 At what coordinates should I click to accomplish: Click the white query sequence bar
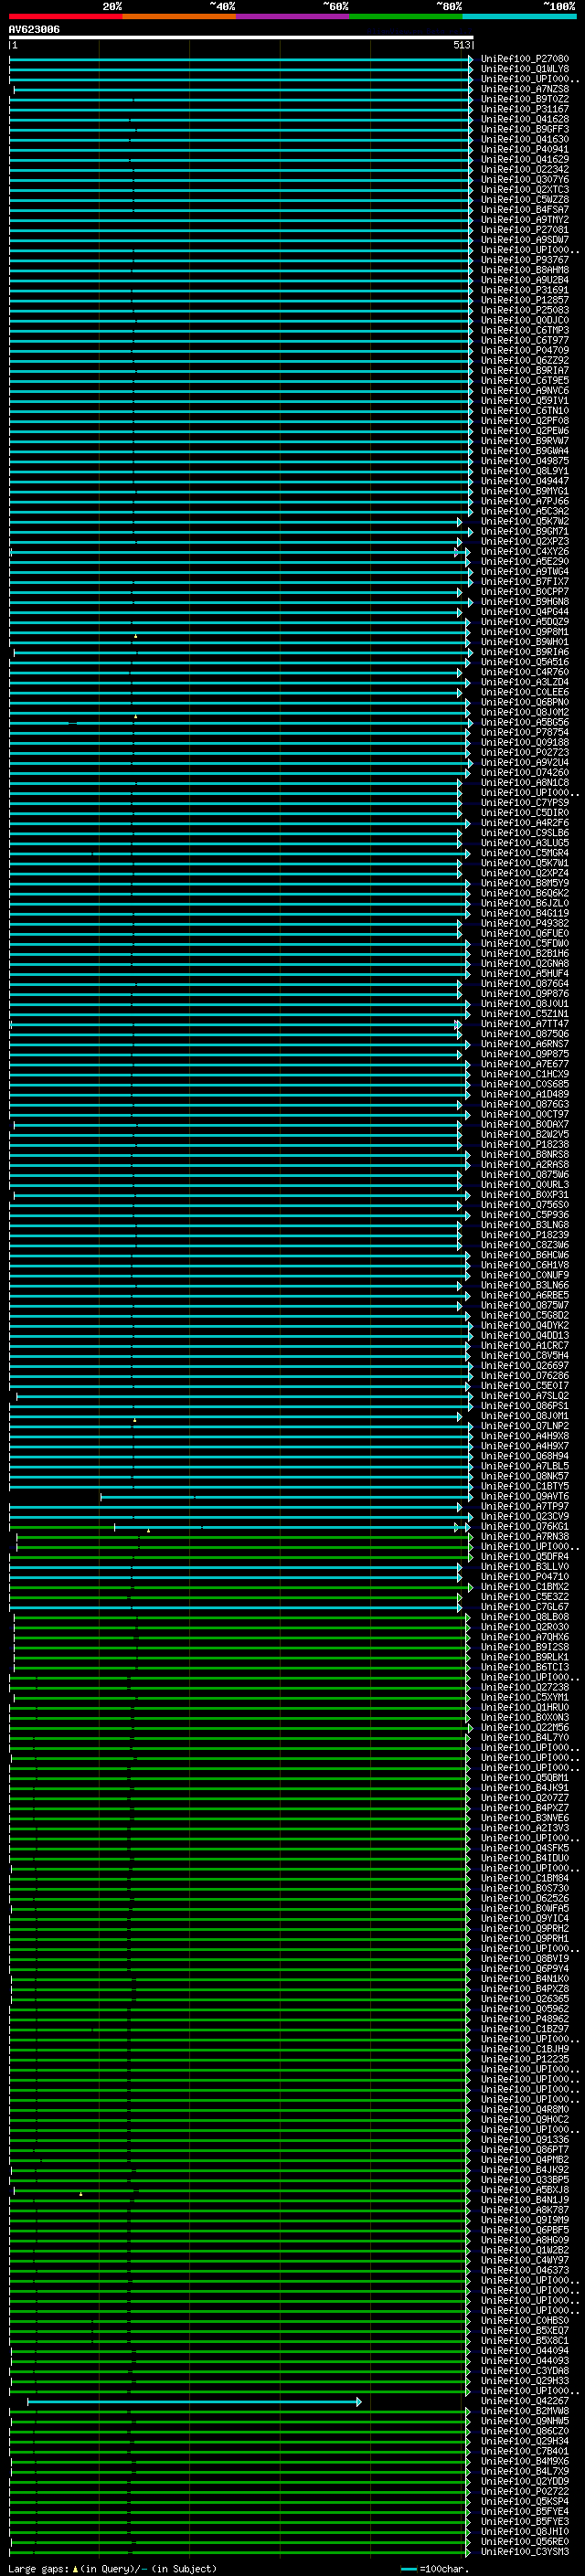click(x=241, y=37)
